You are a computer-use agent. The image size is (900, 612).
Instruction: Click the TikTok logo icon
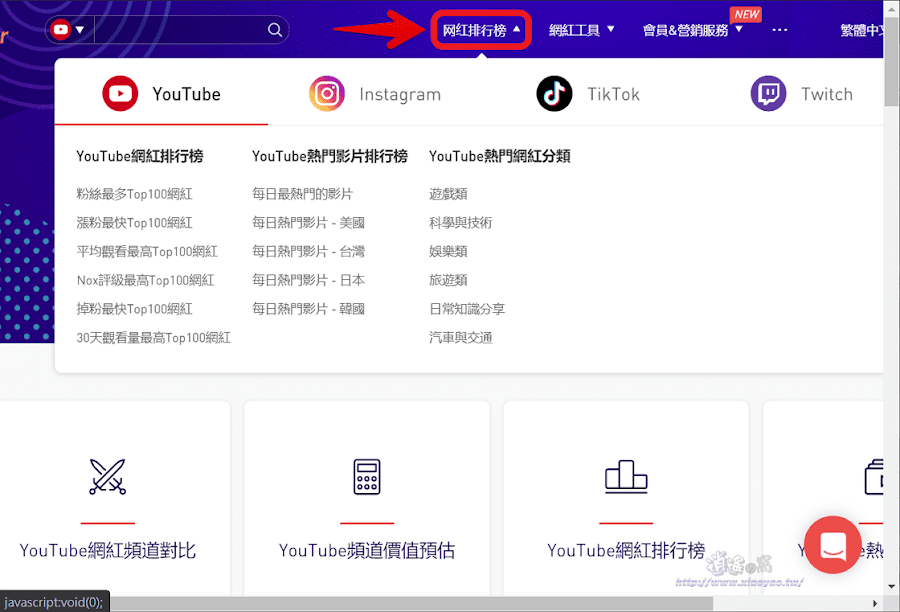554,94
